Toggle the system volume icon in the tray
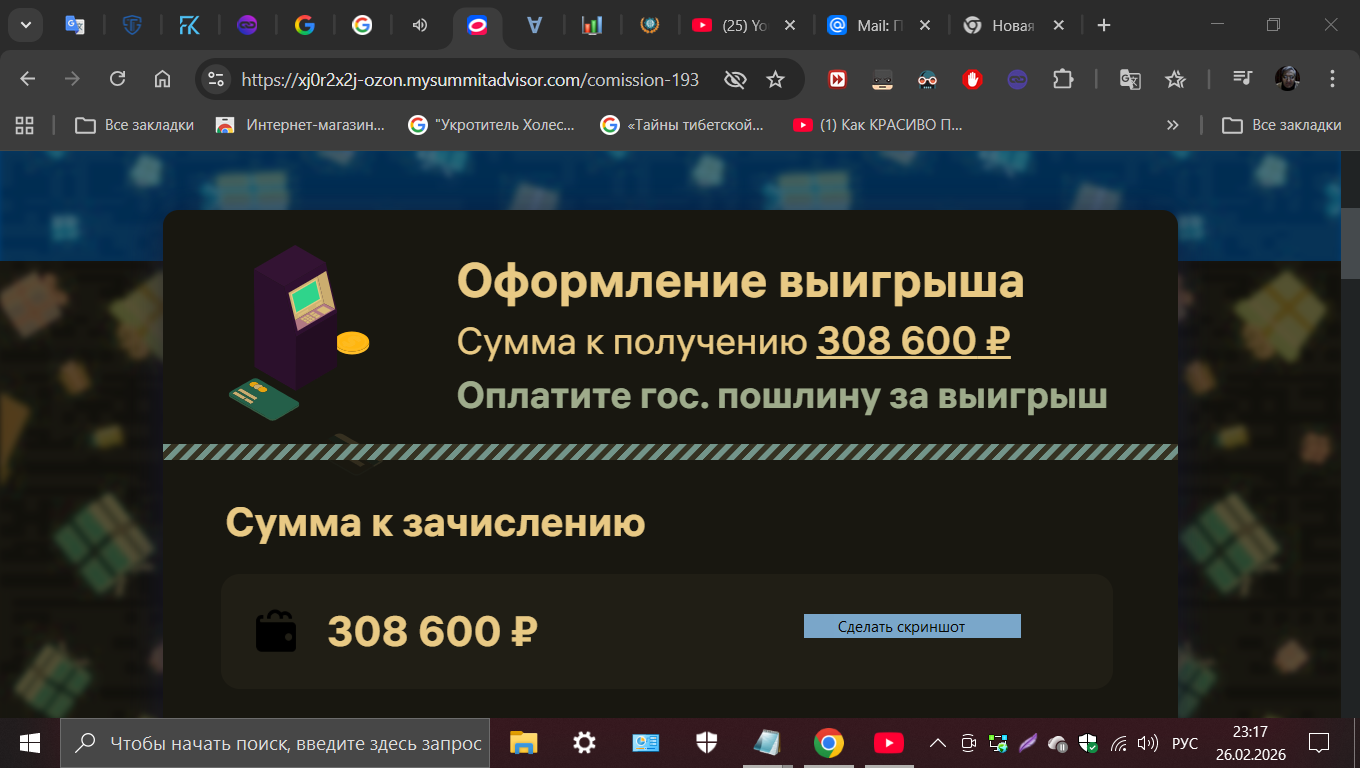This screenshot has height=768, width=1360. 1147,743
